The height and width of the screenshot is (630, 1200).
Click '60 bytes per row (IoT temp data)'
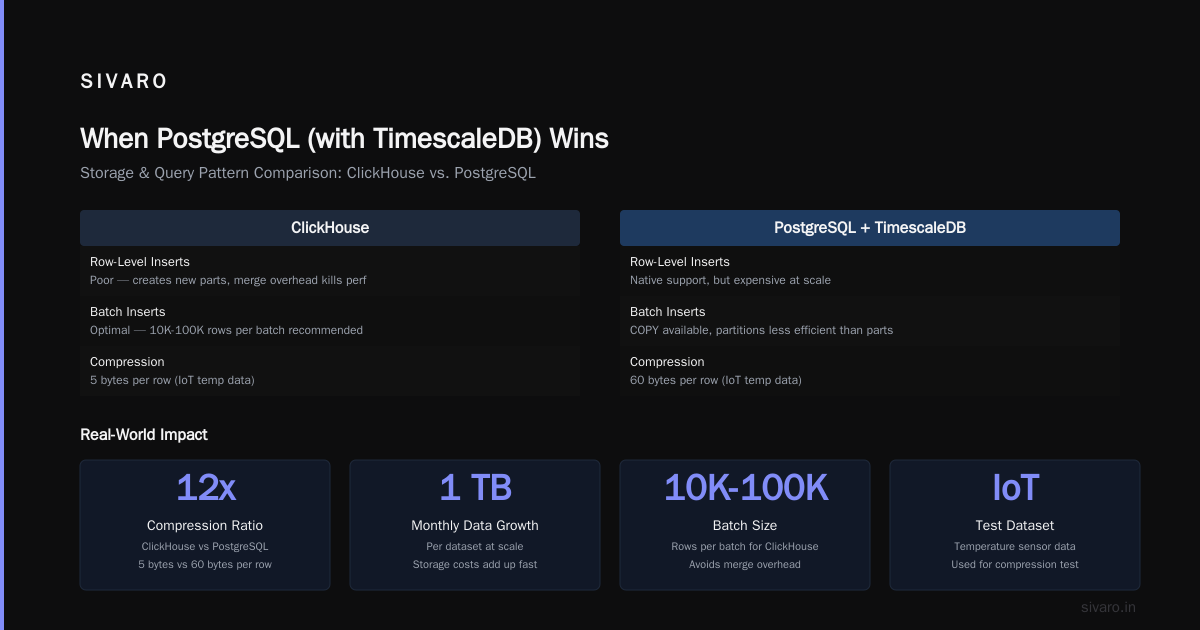point(716,380)
